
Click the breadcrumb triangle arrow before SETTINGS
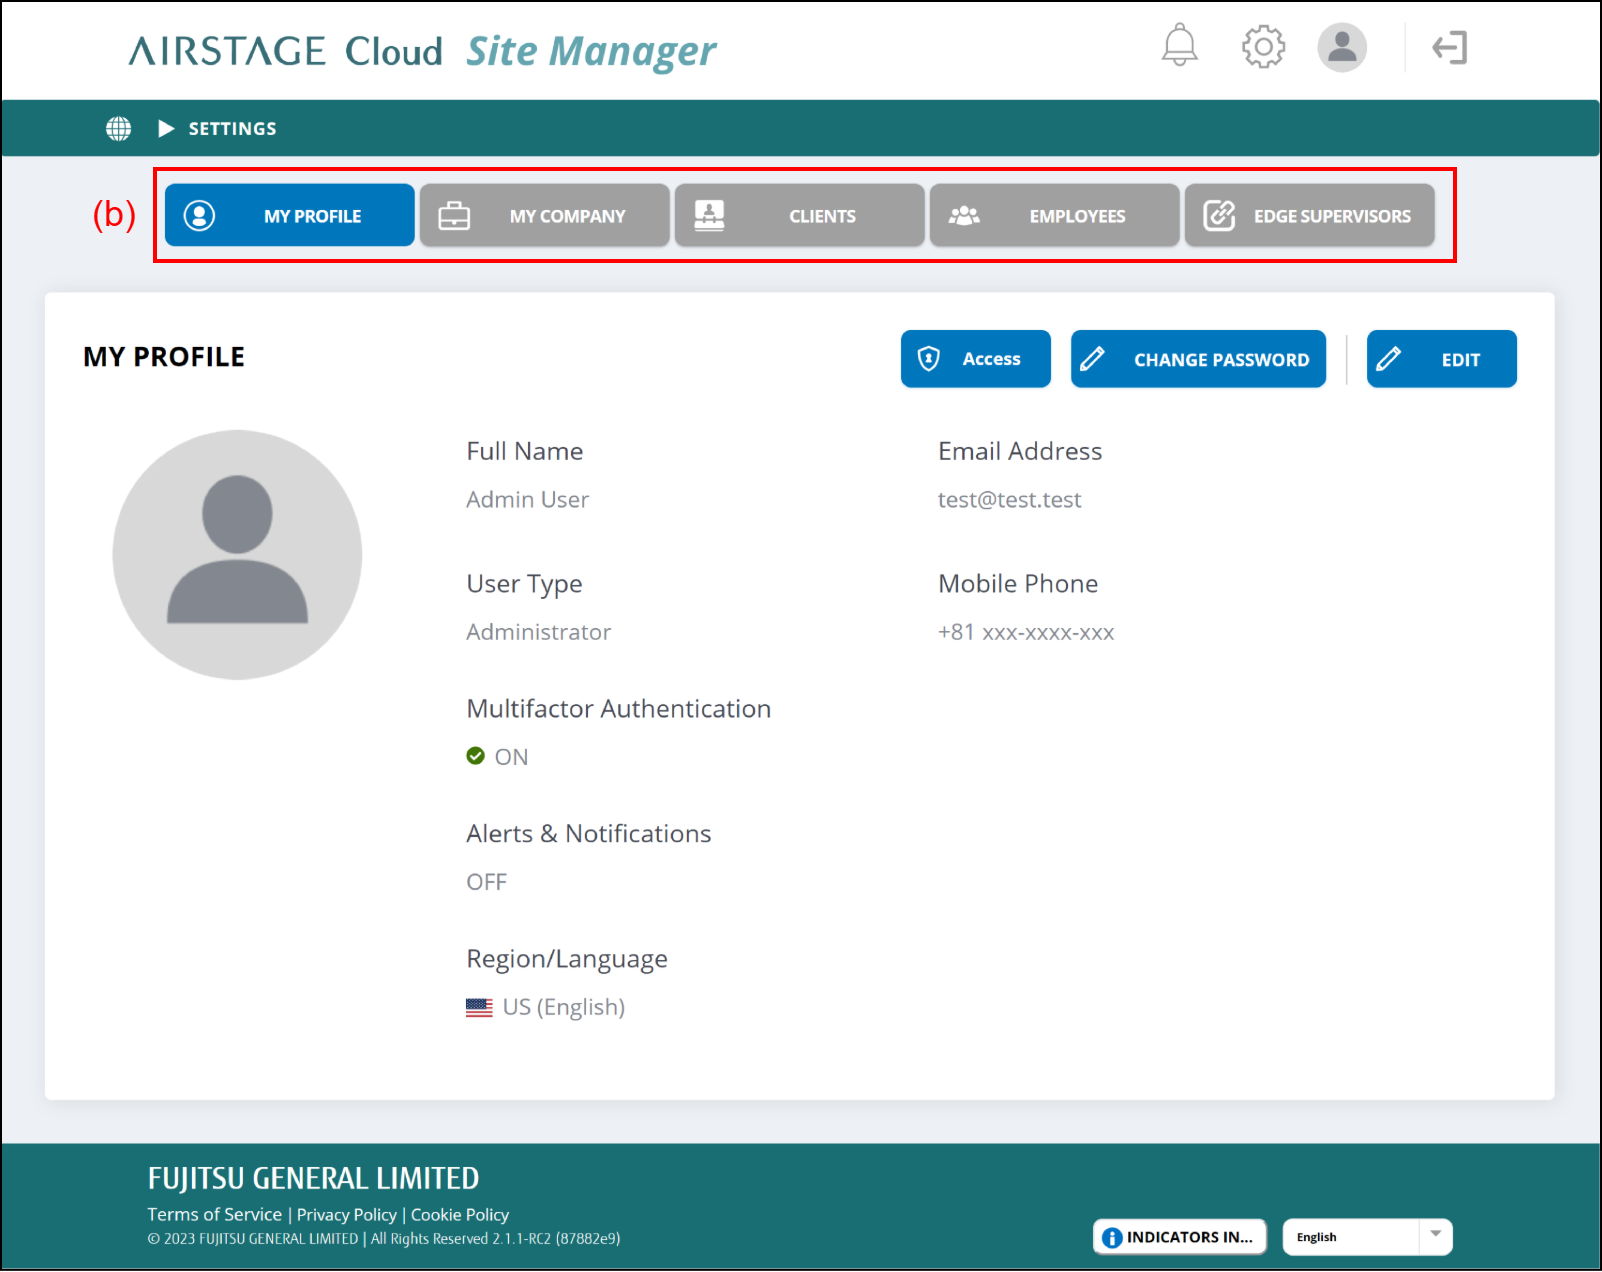pos(166,129)
